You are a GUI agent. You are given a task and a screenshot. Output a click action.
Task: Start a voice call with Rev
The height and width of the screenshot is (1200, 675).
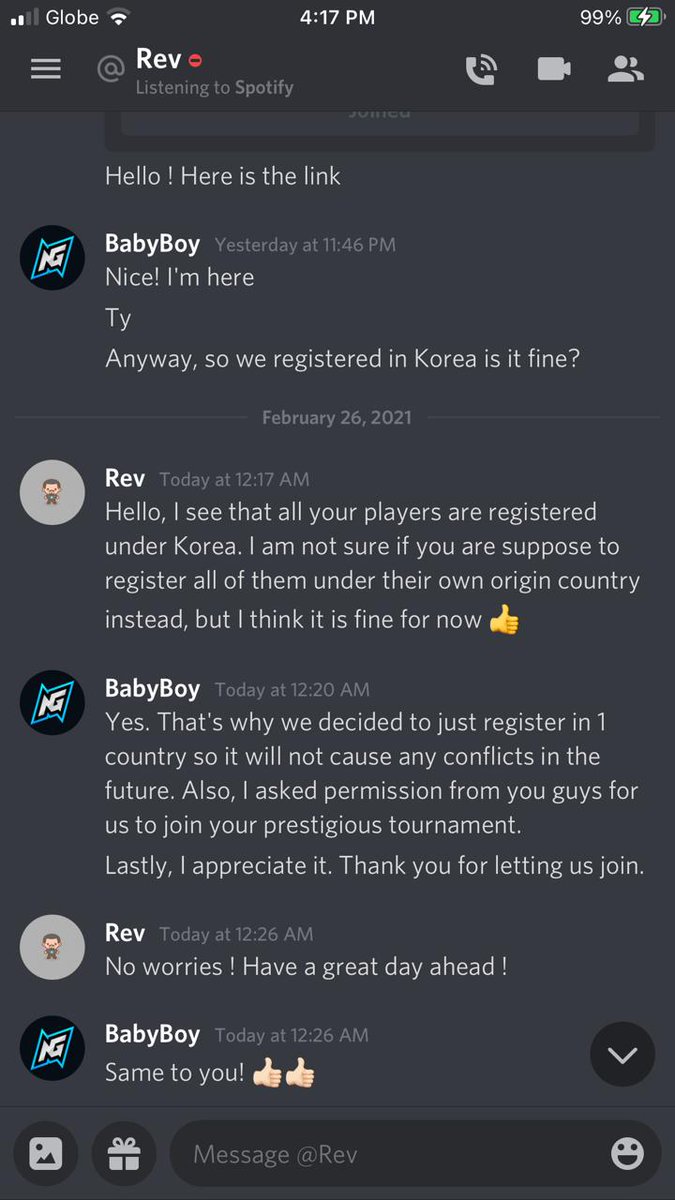(481, 69)
